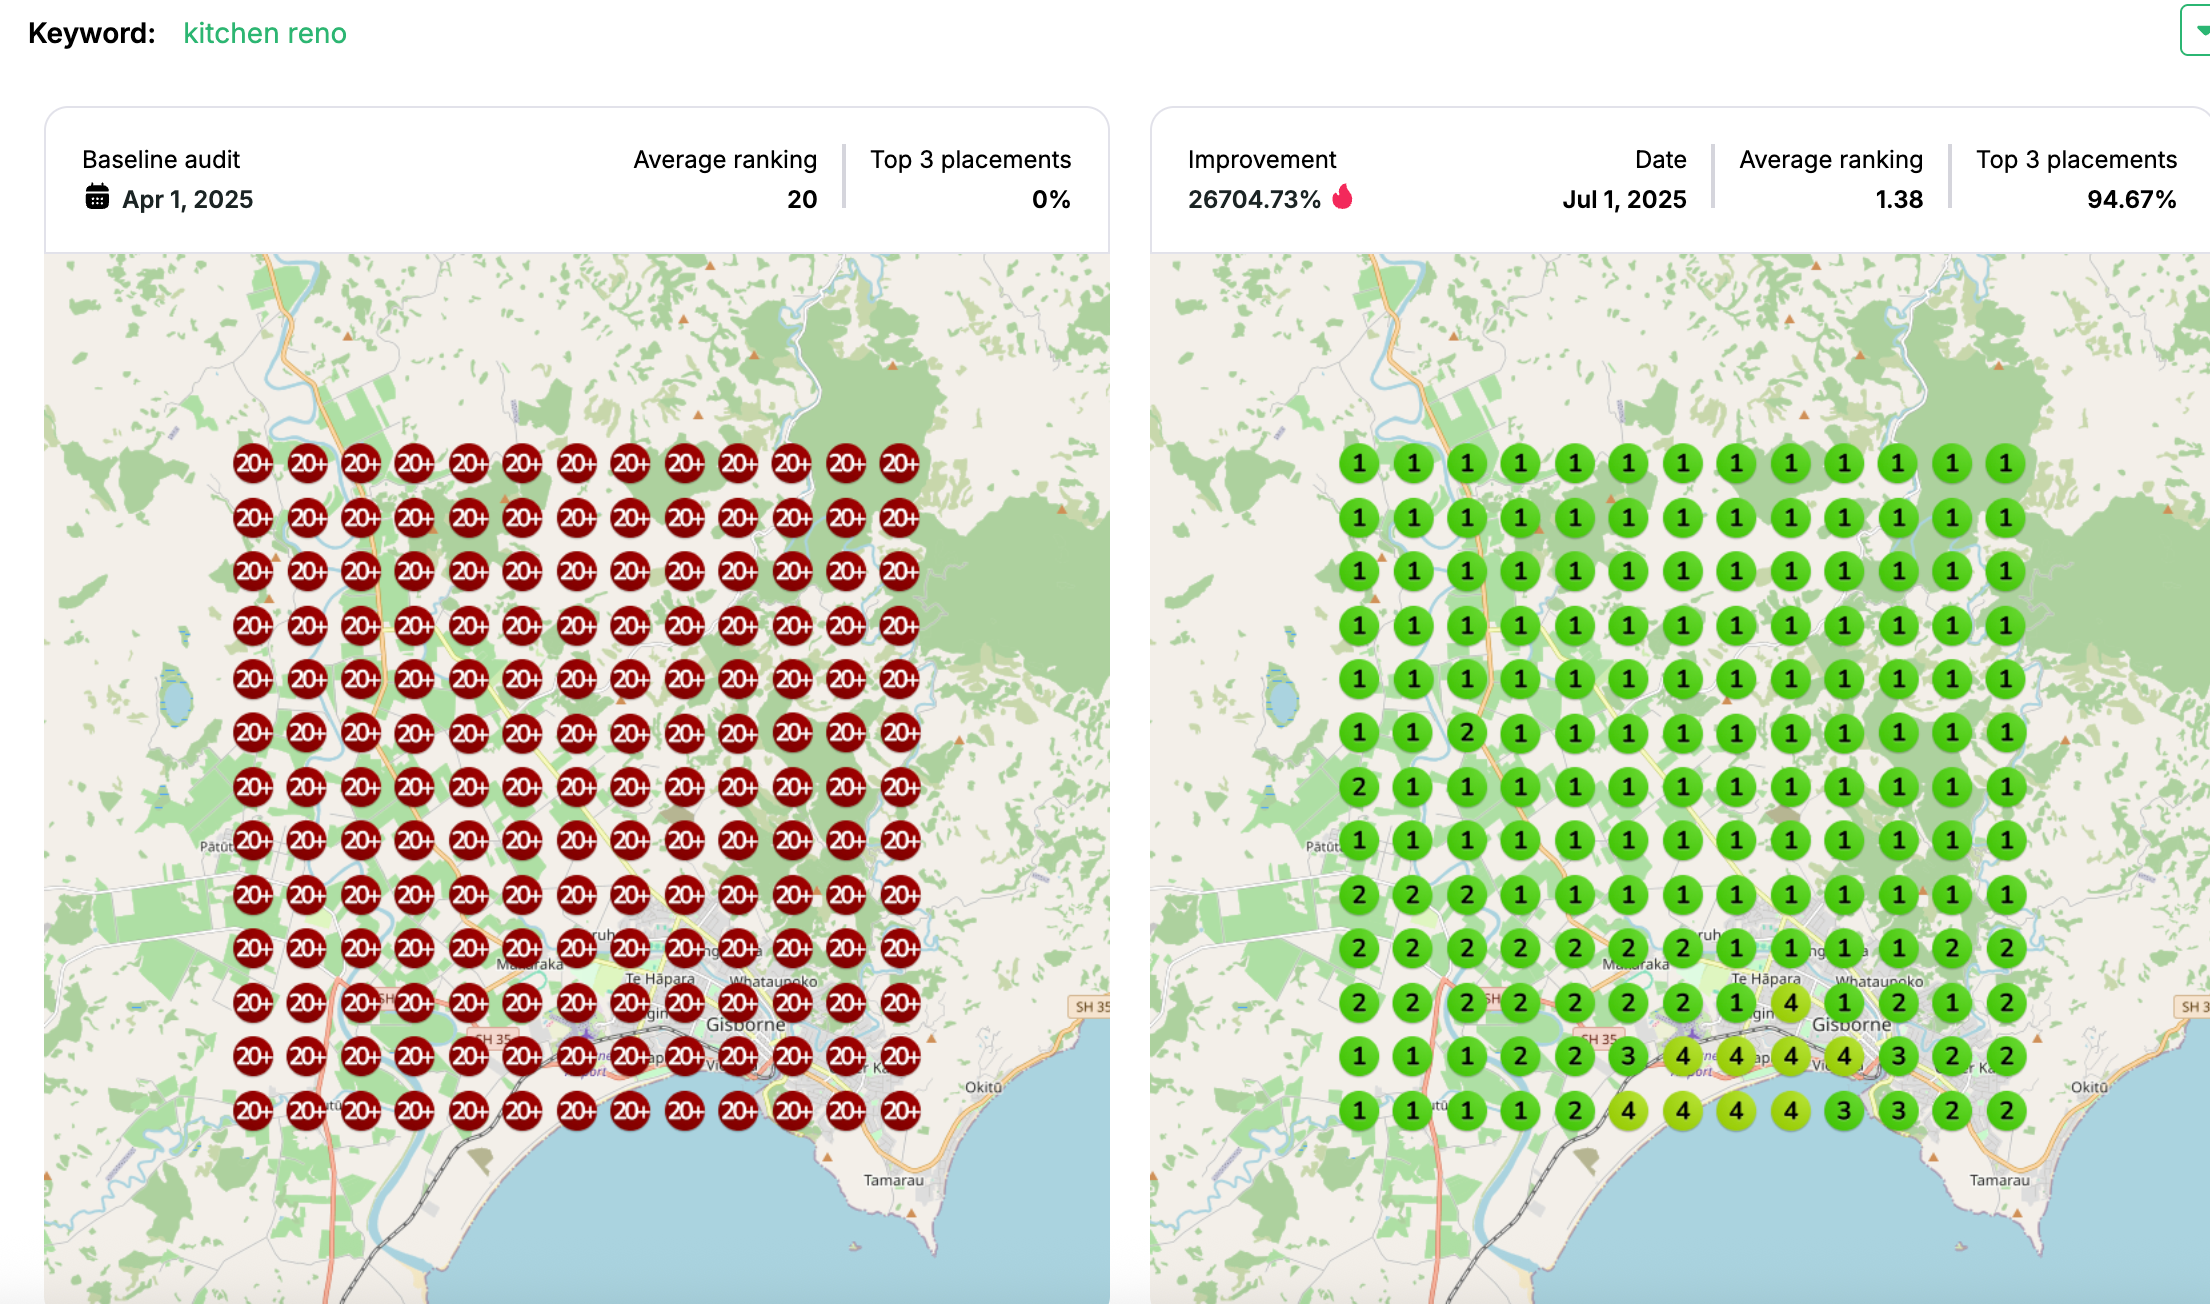
Task: Click the Tamarau label on the improvement map
Action: [2000, 1180]
